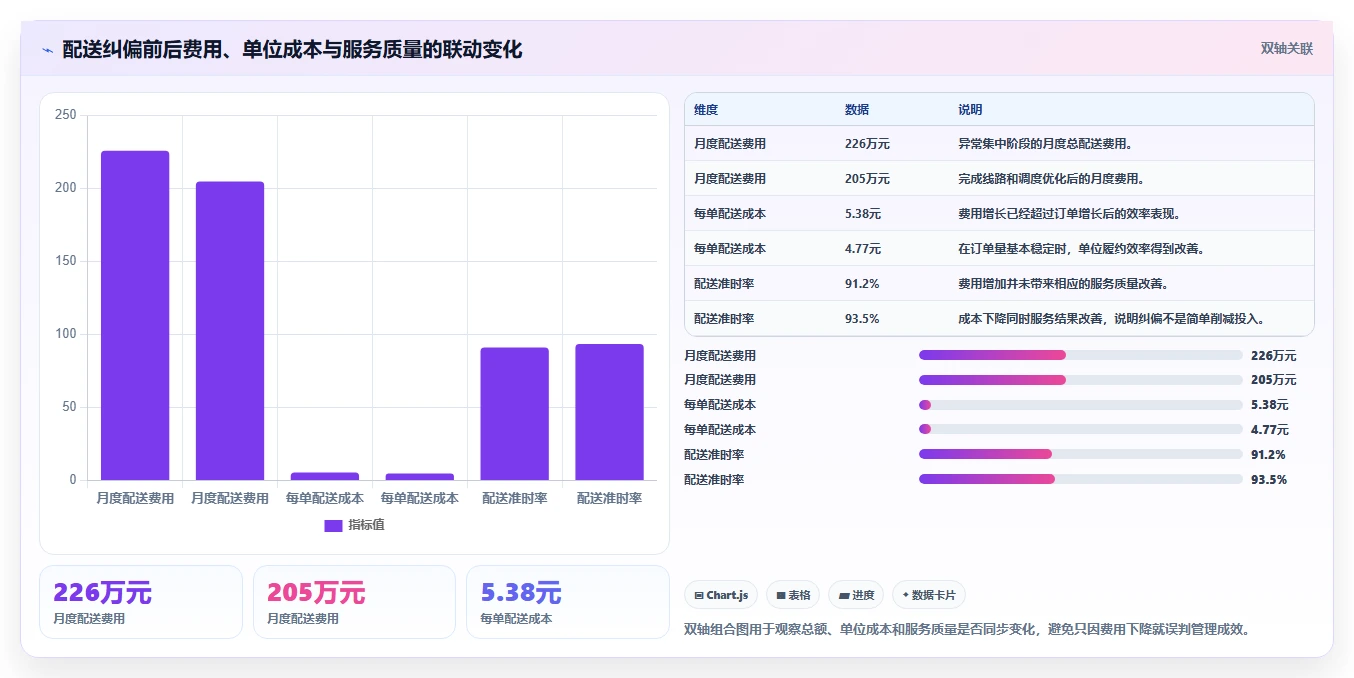The image size is (1354, 678).
Task: Click the progress bar for 91.2%
Action: click(x=1080, y=455)
